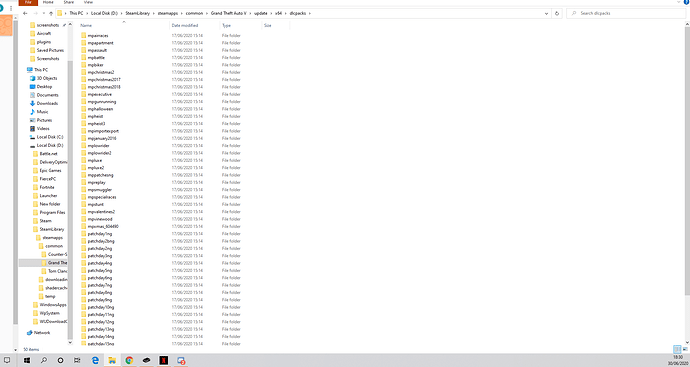This screenshot has height=367, width=690.
Task: Open Netflix from the taskbar
Action: click(x=163, y=360)
